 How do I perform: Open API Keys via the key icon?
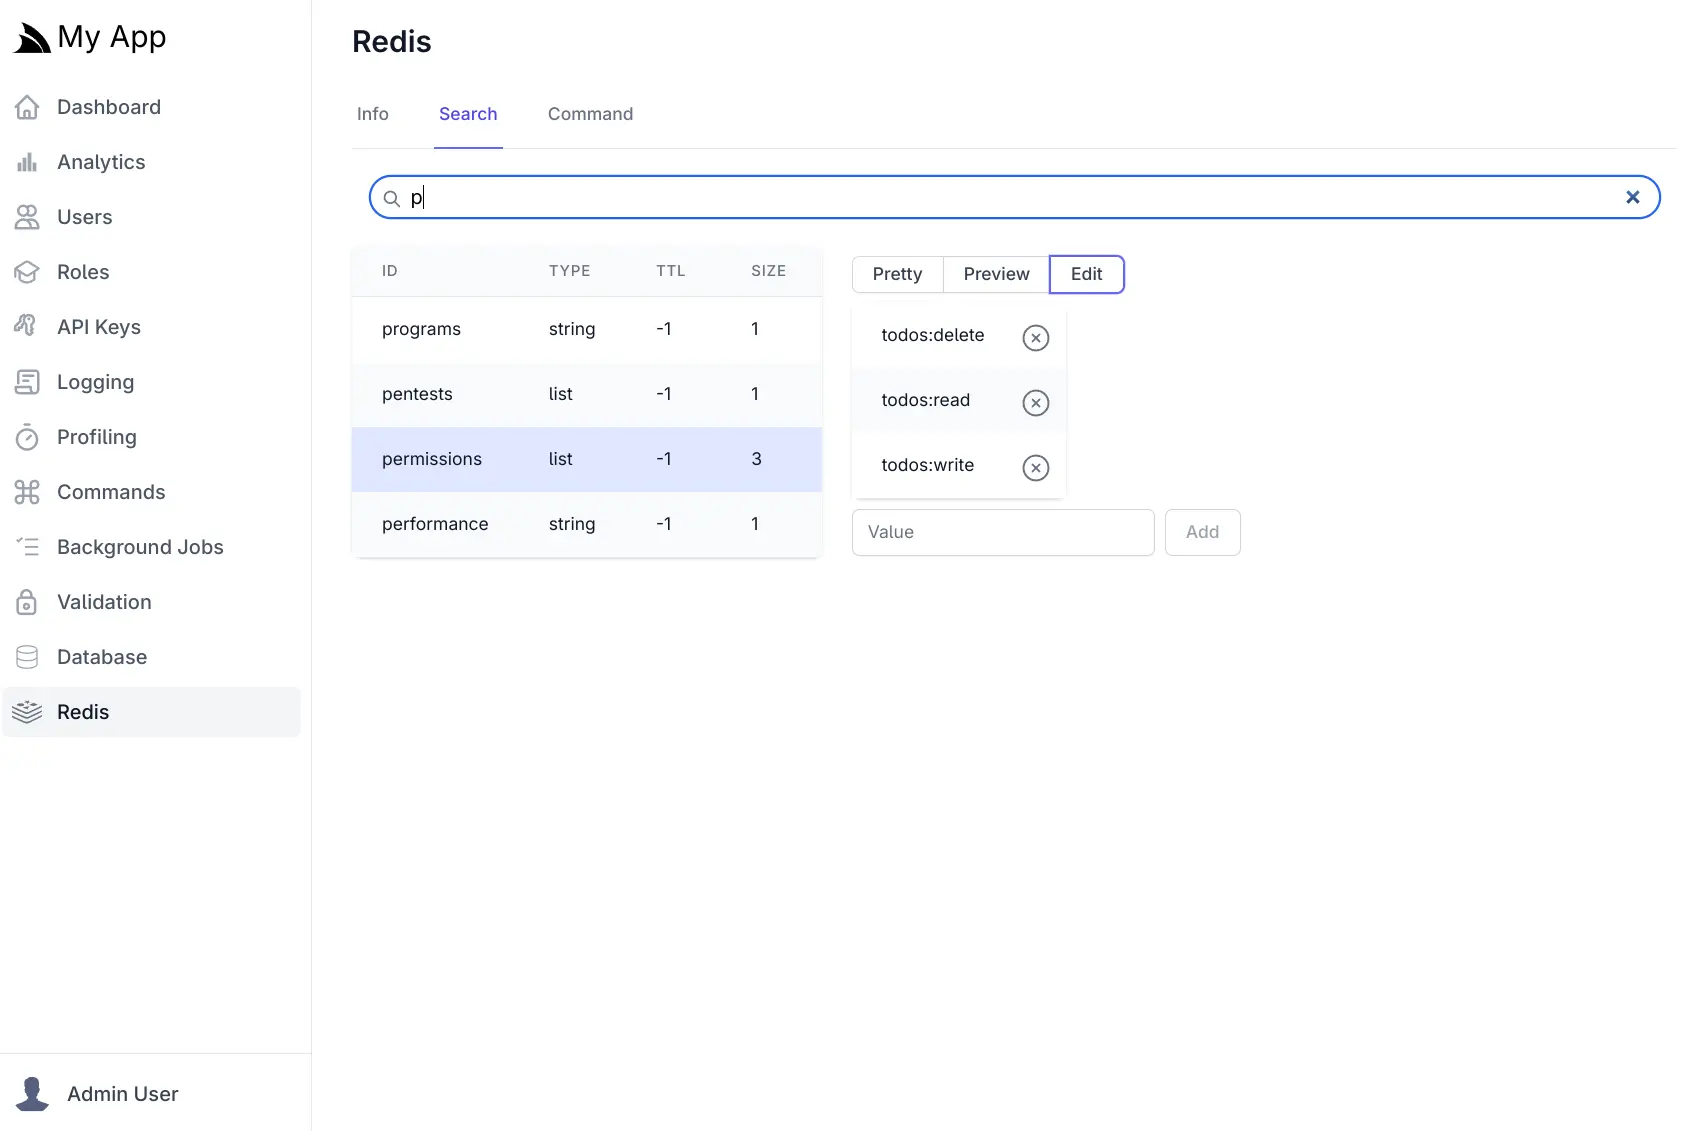27,326
